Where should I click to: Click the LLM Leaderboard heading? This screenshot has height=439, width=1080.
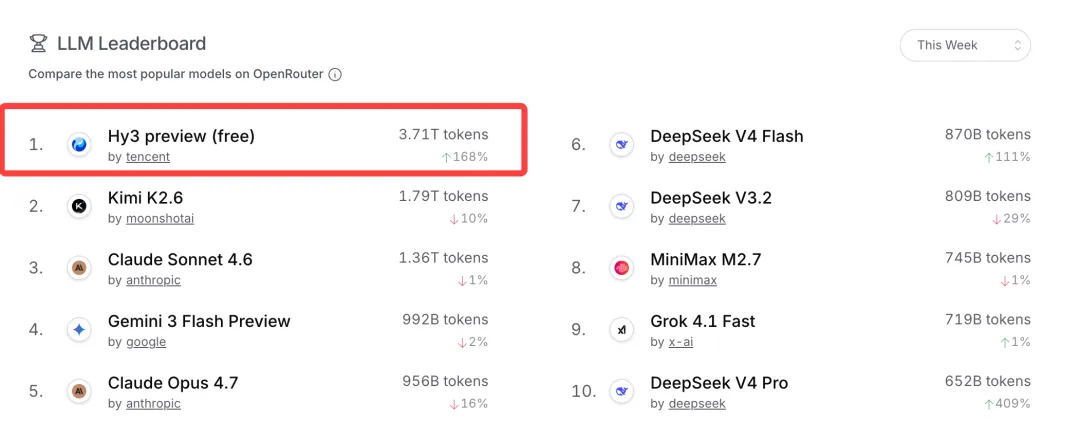[x=132, y=44]
